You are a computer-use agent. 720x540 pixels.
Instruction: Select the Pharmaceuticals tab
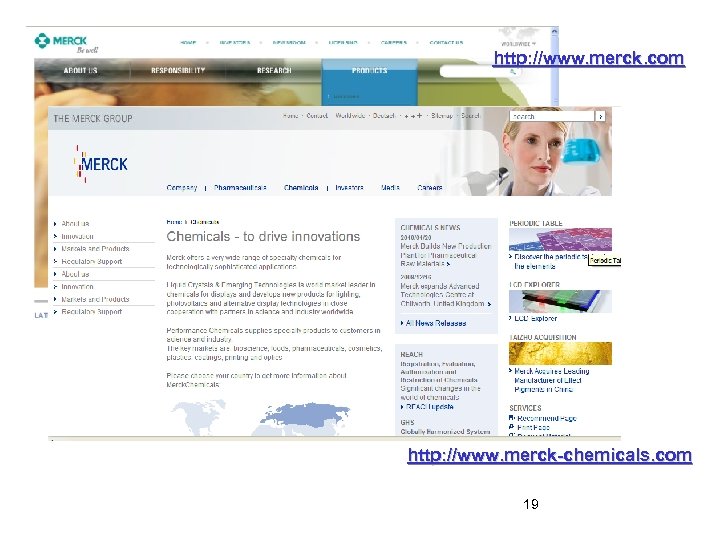[x=240, y=187]
